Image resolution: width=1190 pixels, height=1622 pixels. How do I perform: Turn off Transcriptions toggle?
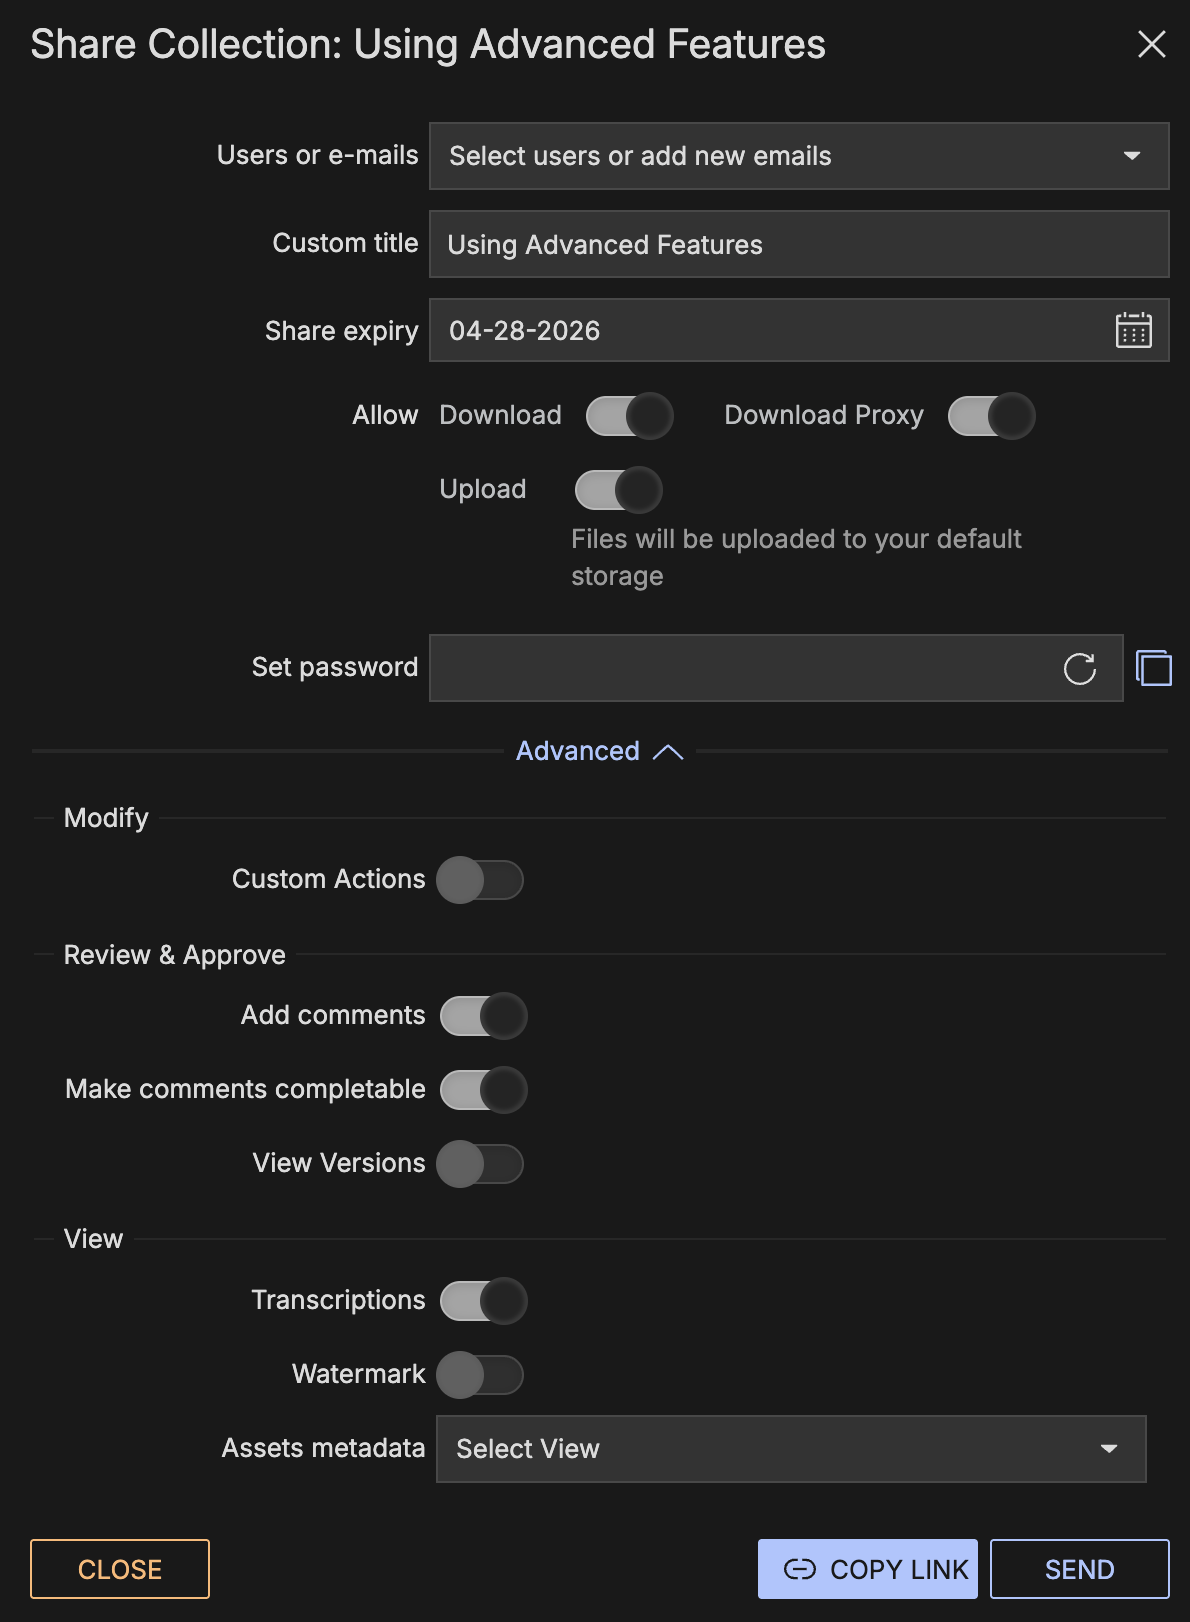[483, 1301]
